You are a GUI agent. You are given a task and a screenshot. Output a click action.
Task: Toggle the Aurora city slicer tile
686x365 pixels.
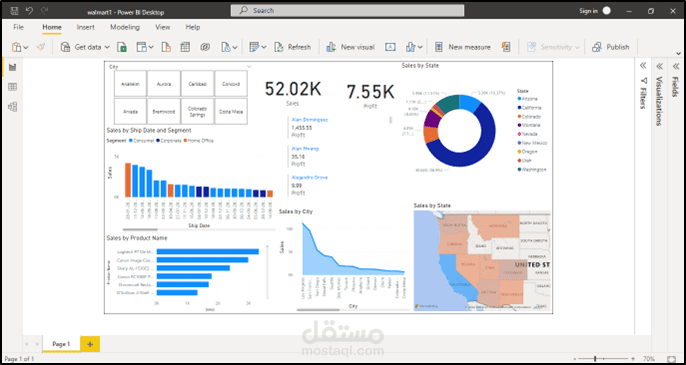[164, 84]
